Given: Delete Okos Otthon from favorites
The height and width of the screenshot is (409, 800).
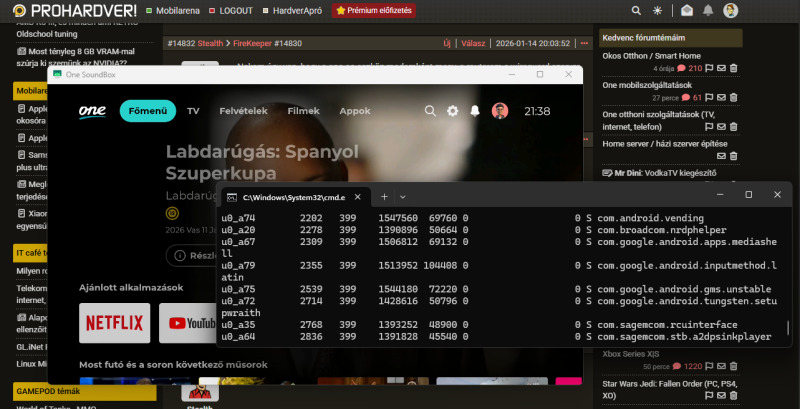Looking at the screenshot, I should point(733,68).
